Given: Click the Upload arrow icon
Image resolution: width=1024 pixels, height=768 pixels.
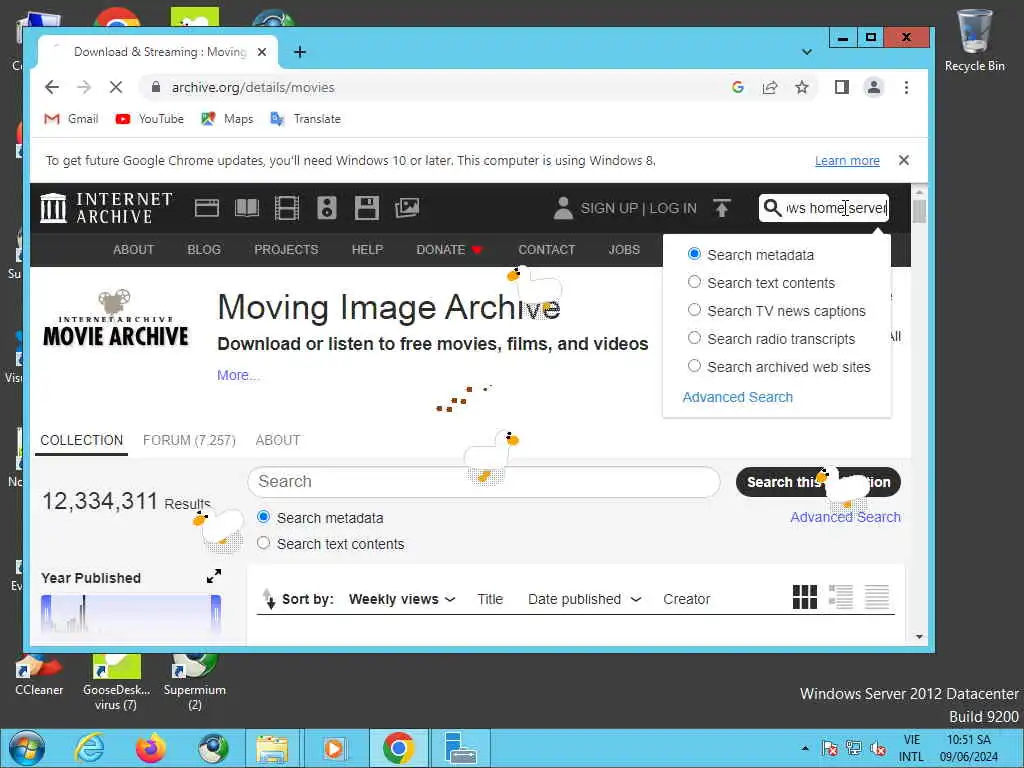Looking at the screenshot, I should click(722, 208).
